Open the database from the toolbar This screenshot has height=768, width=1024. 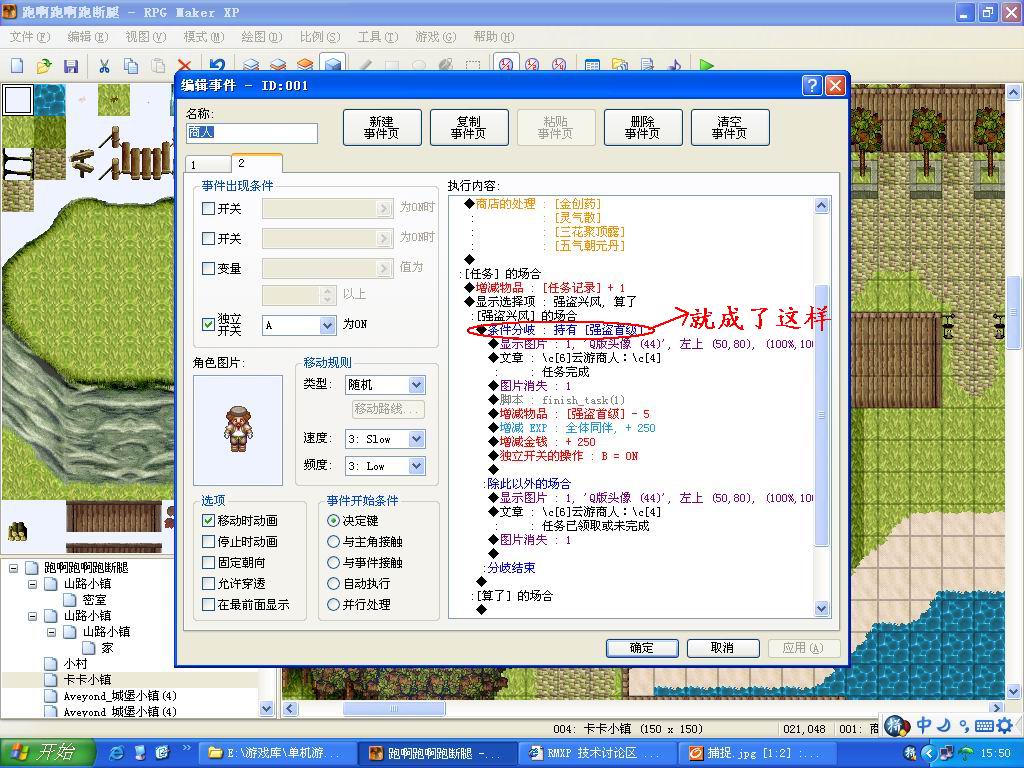592,65
